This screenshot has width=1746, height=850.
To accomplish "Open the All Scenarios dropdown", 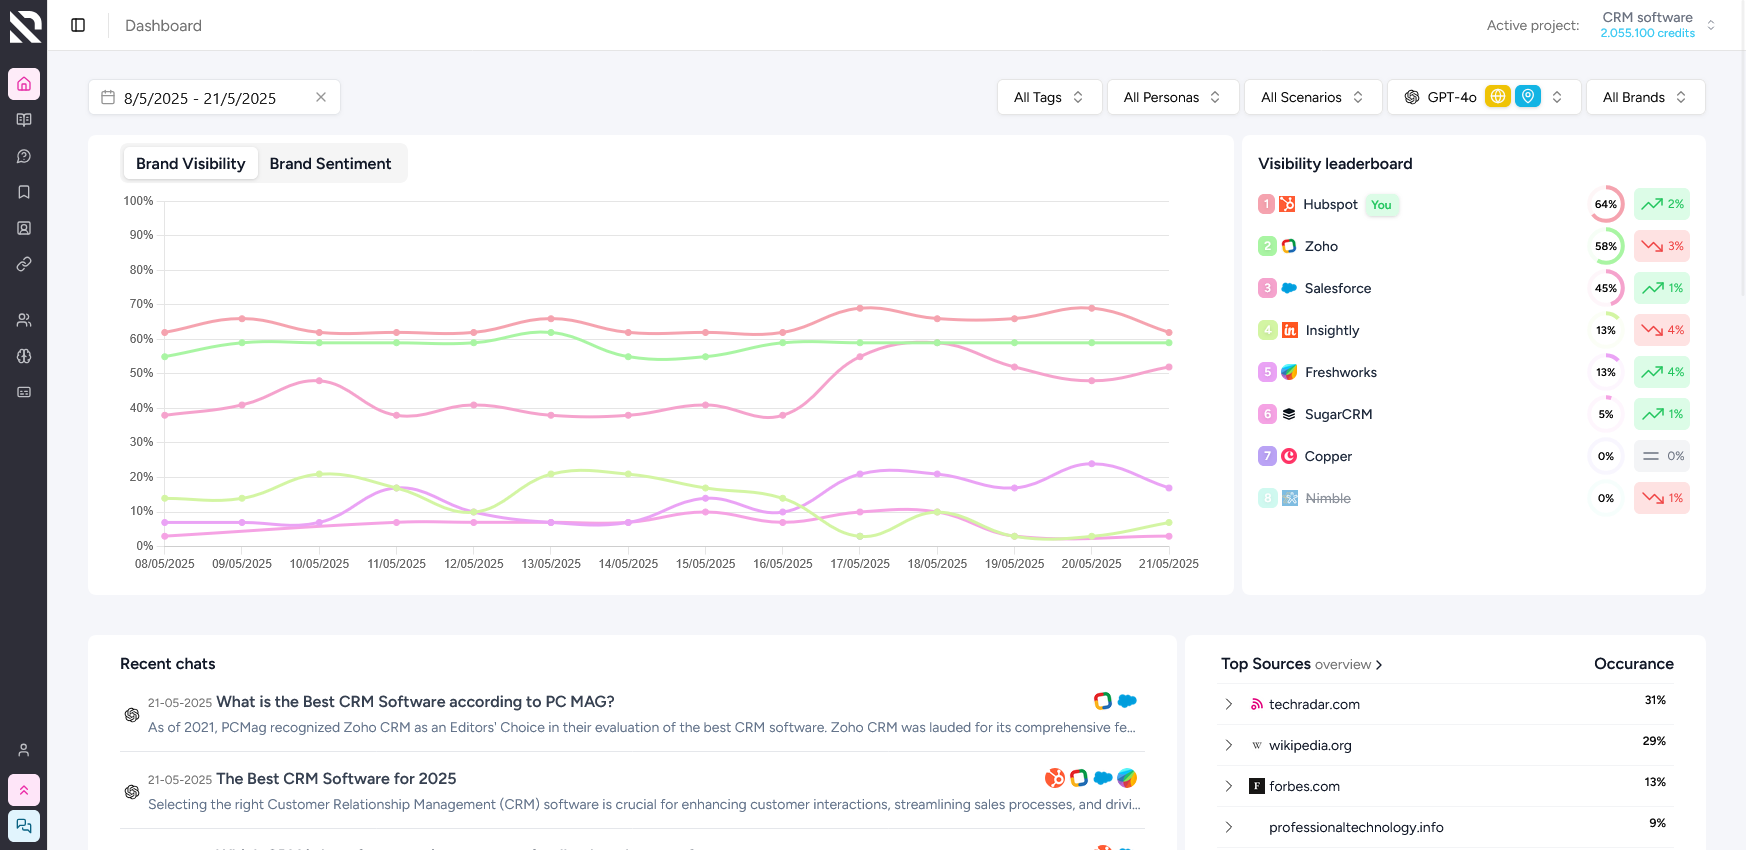I will (1313, 97).
